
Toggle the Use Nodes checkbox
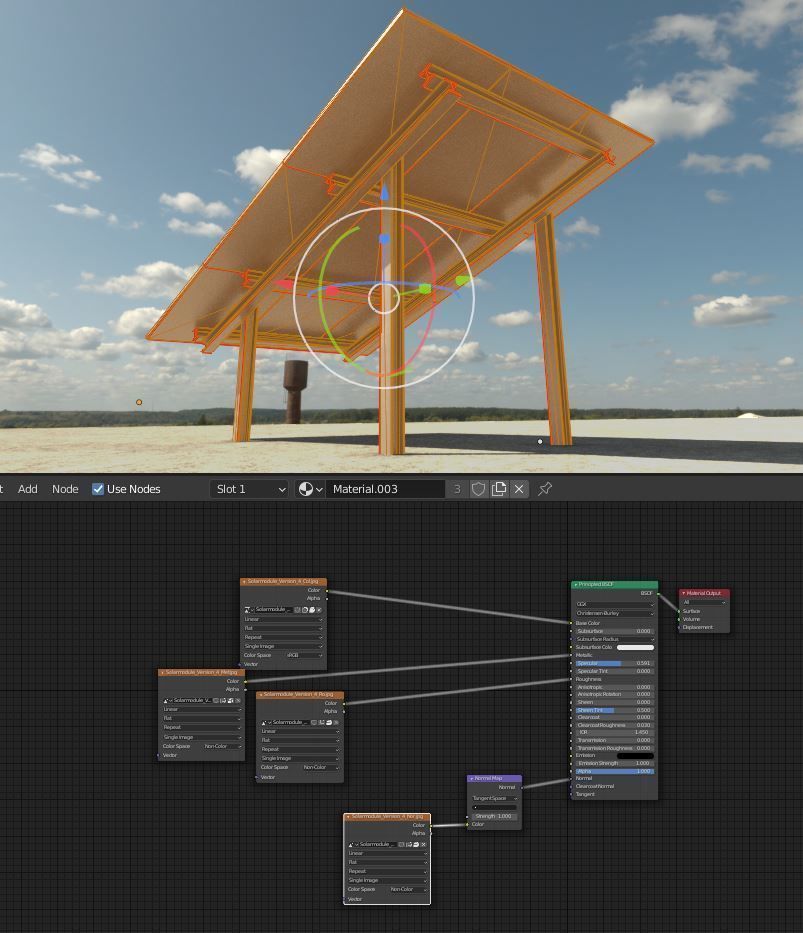click(98, 489)
